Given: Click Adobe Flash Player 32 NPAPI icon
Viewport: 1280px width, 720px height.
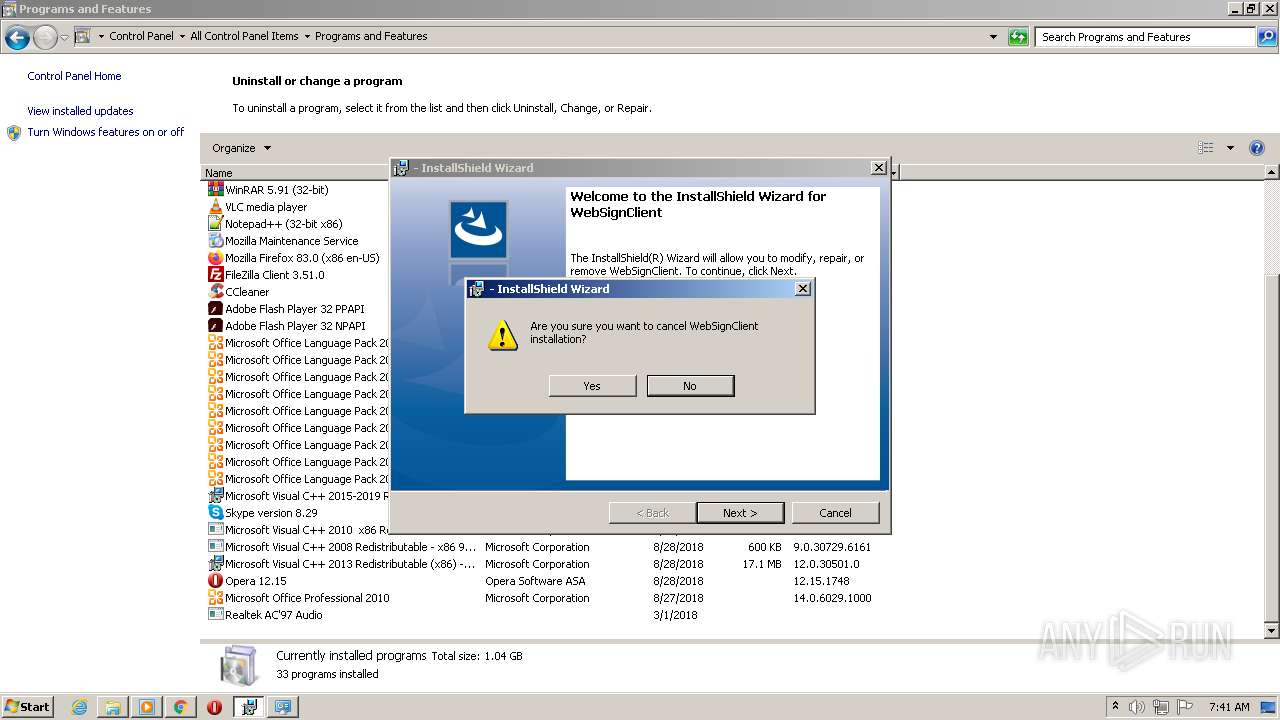Looking at the screenshot, I should coord(215,326).
